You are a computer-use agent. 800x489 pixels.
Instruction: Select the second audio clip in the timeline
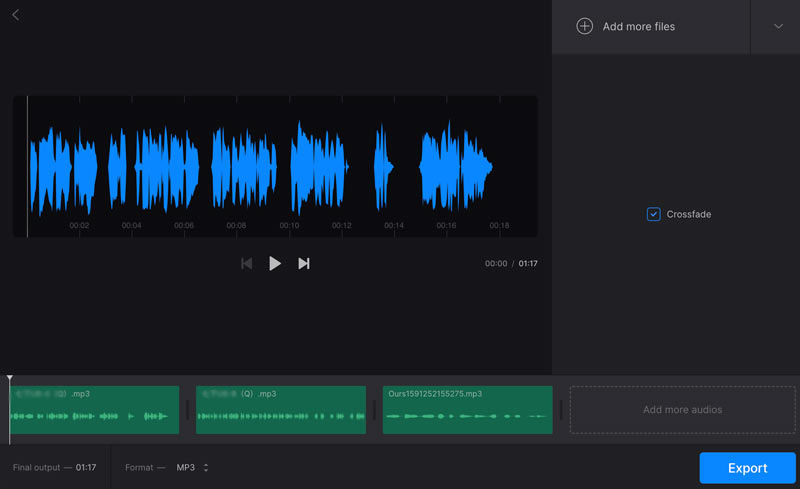point(280,410)
